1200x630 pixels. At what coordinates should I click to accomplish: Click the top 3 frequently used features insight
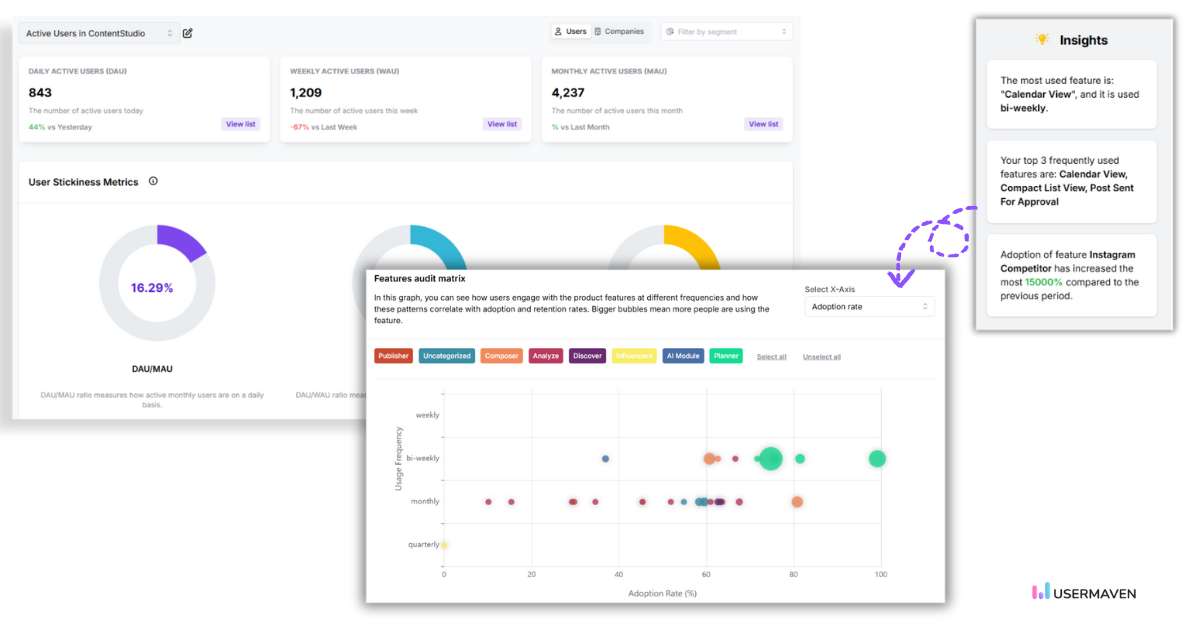click(x=1071, y=181)
